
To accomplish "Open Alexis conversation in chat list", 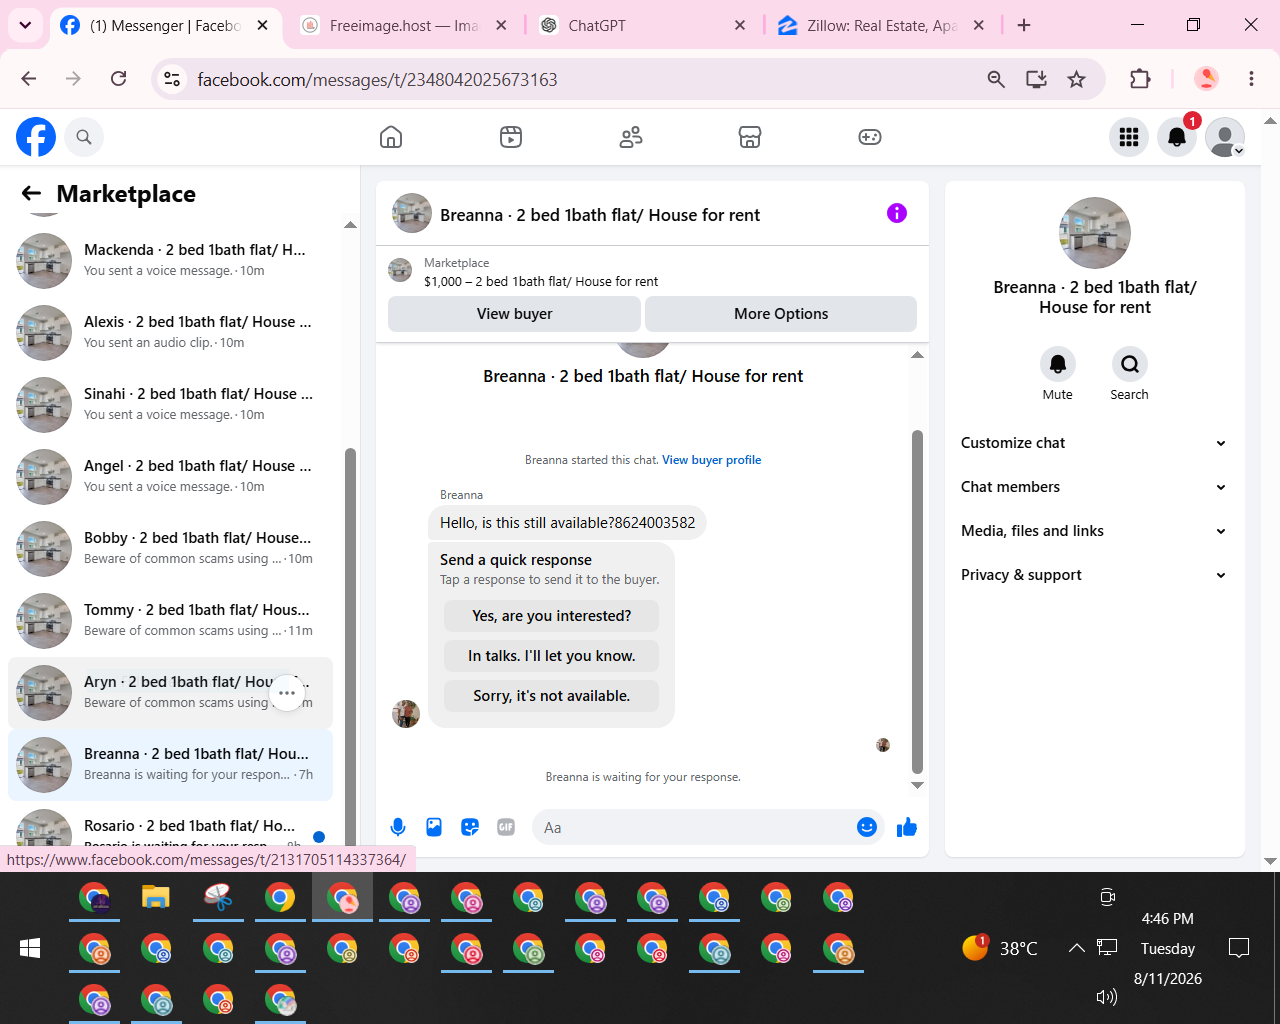I will [x=171, y=333].
